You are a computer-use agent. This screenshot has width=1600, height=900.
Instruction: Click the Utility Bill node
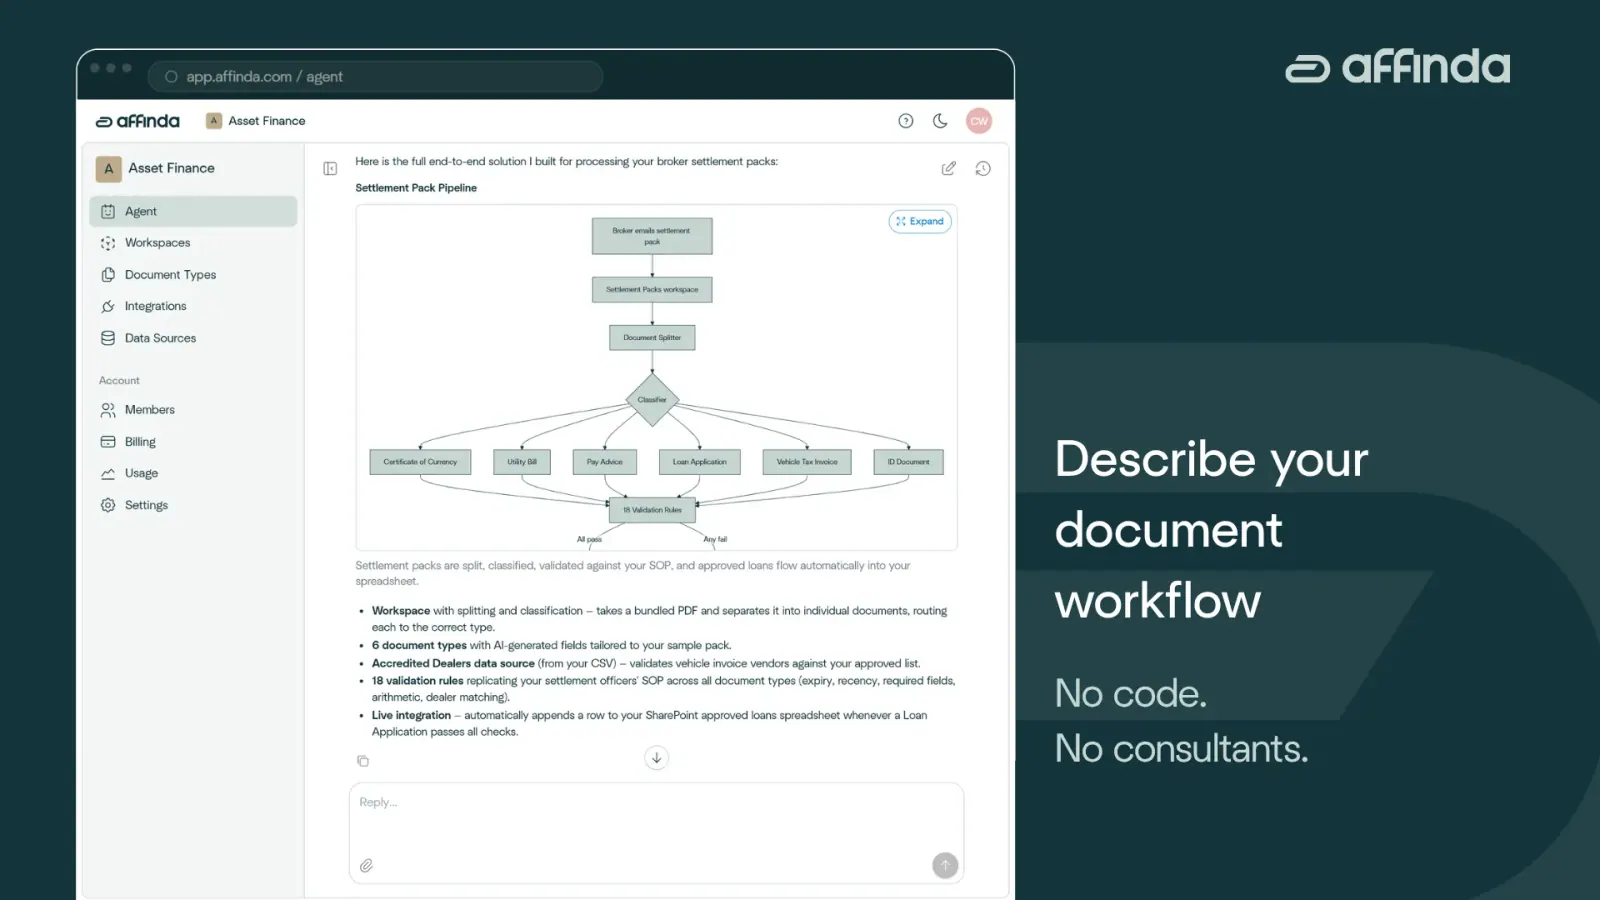(x=522, y=462)
